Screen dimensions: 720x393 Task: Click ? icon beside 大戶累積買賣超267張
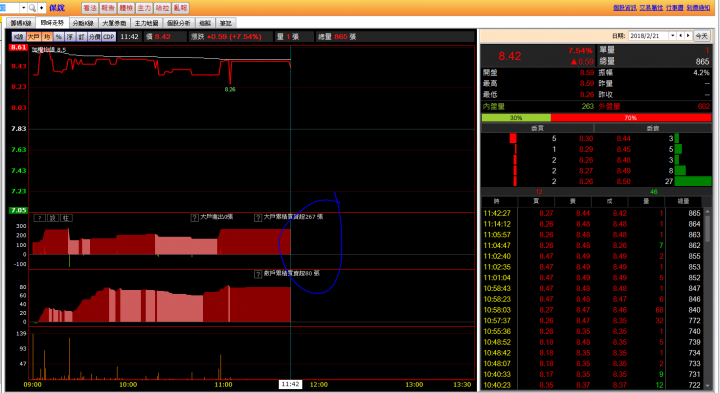point(258,218)
